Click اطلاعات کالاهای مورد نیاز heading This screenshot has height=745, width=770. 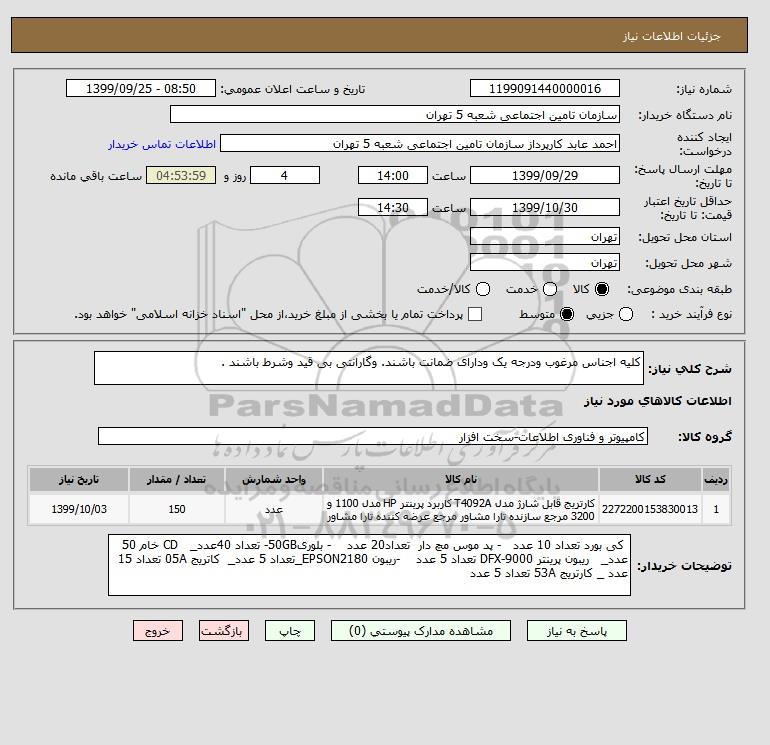(658, 401)
